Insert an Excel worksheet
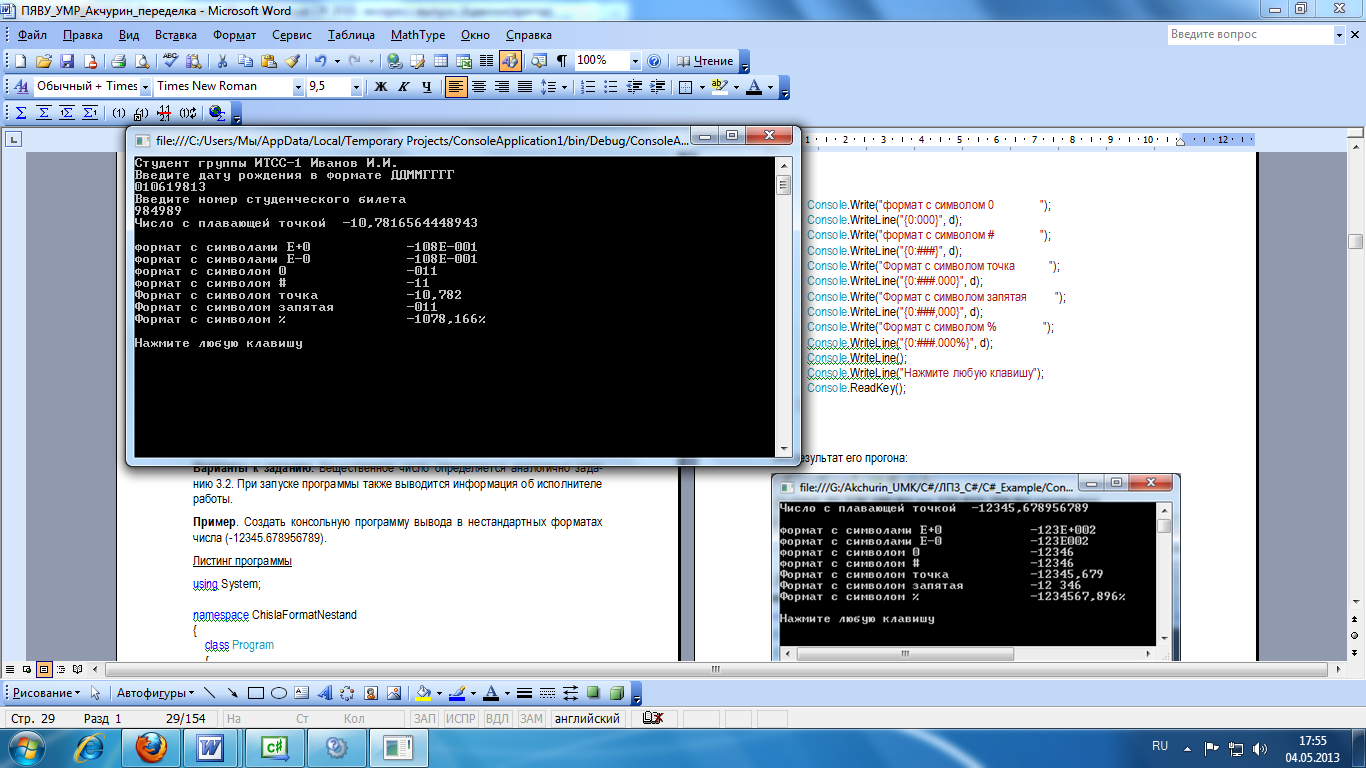Viewport: 1366px width, 768px height. (x=463, y=61)
